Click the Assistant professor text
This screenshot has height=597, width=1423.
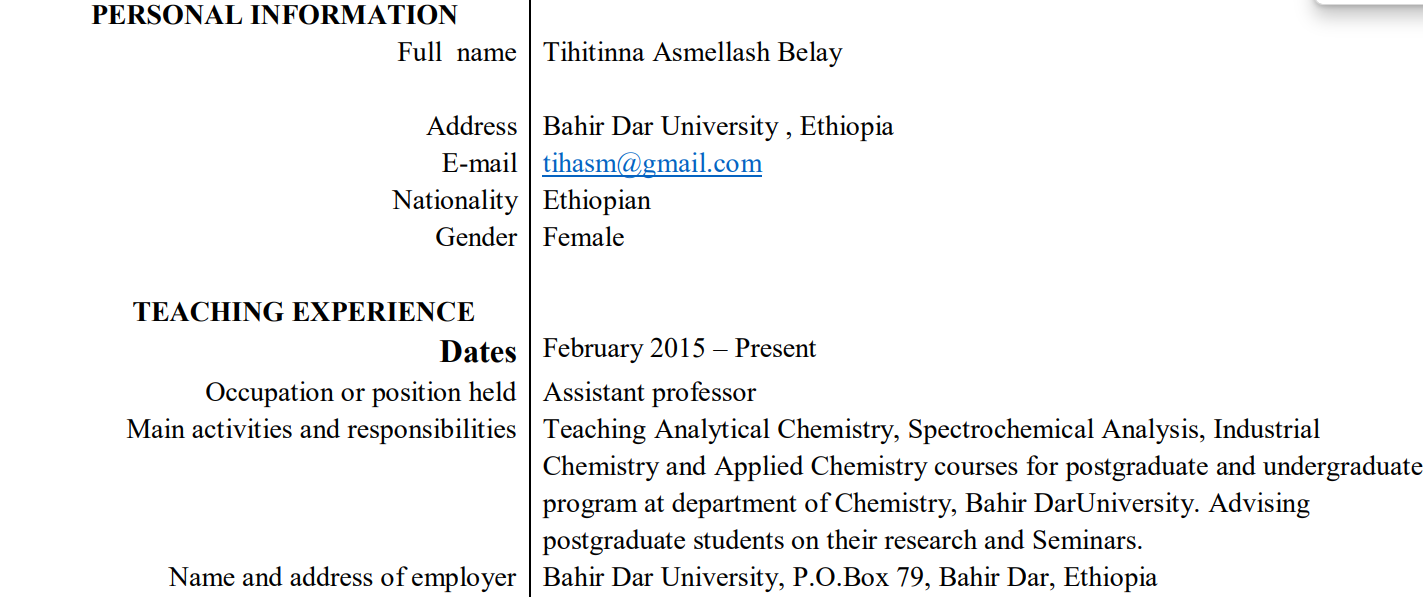tap(650, 393)
